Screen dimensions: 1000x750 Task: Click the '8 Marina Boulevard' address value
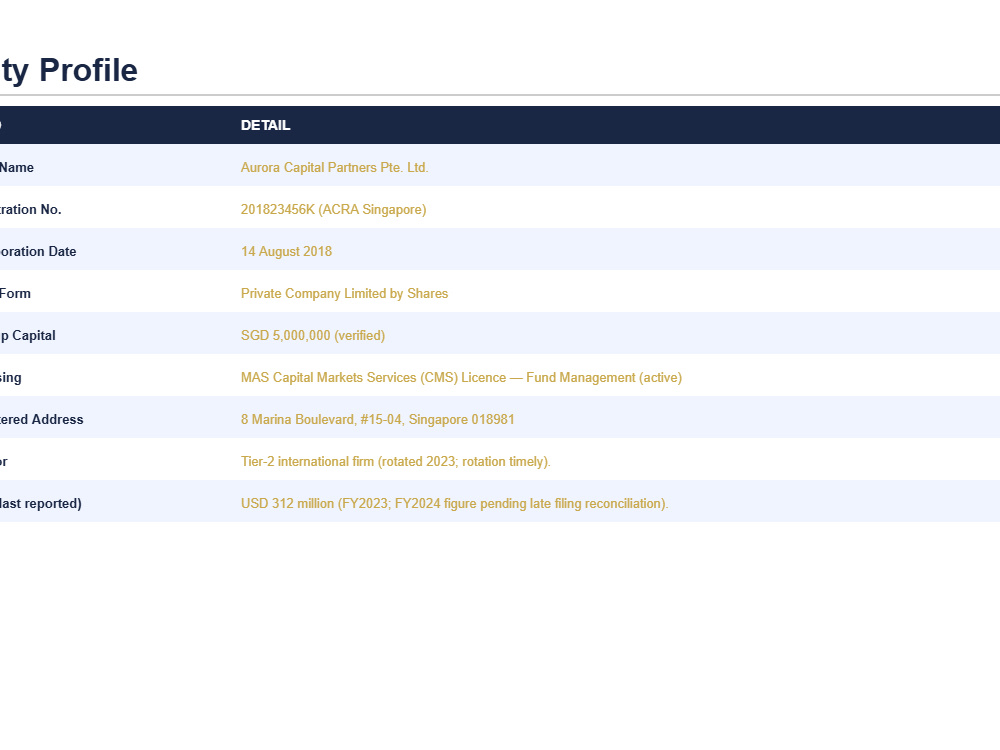378,420
